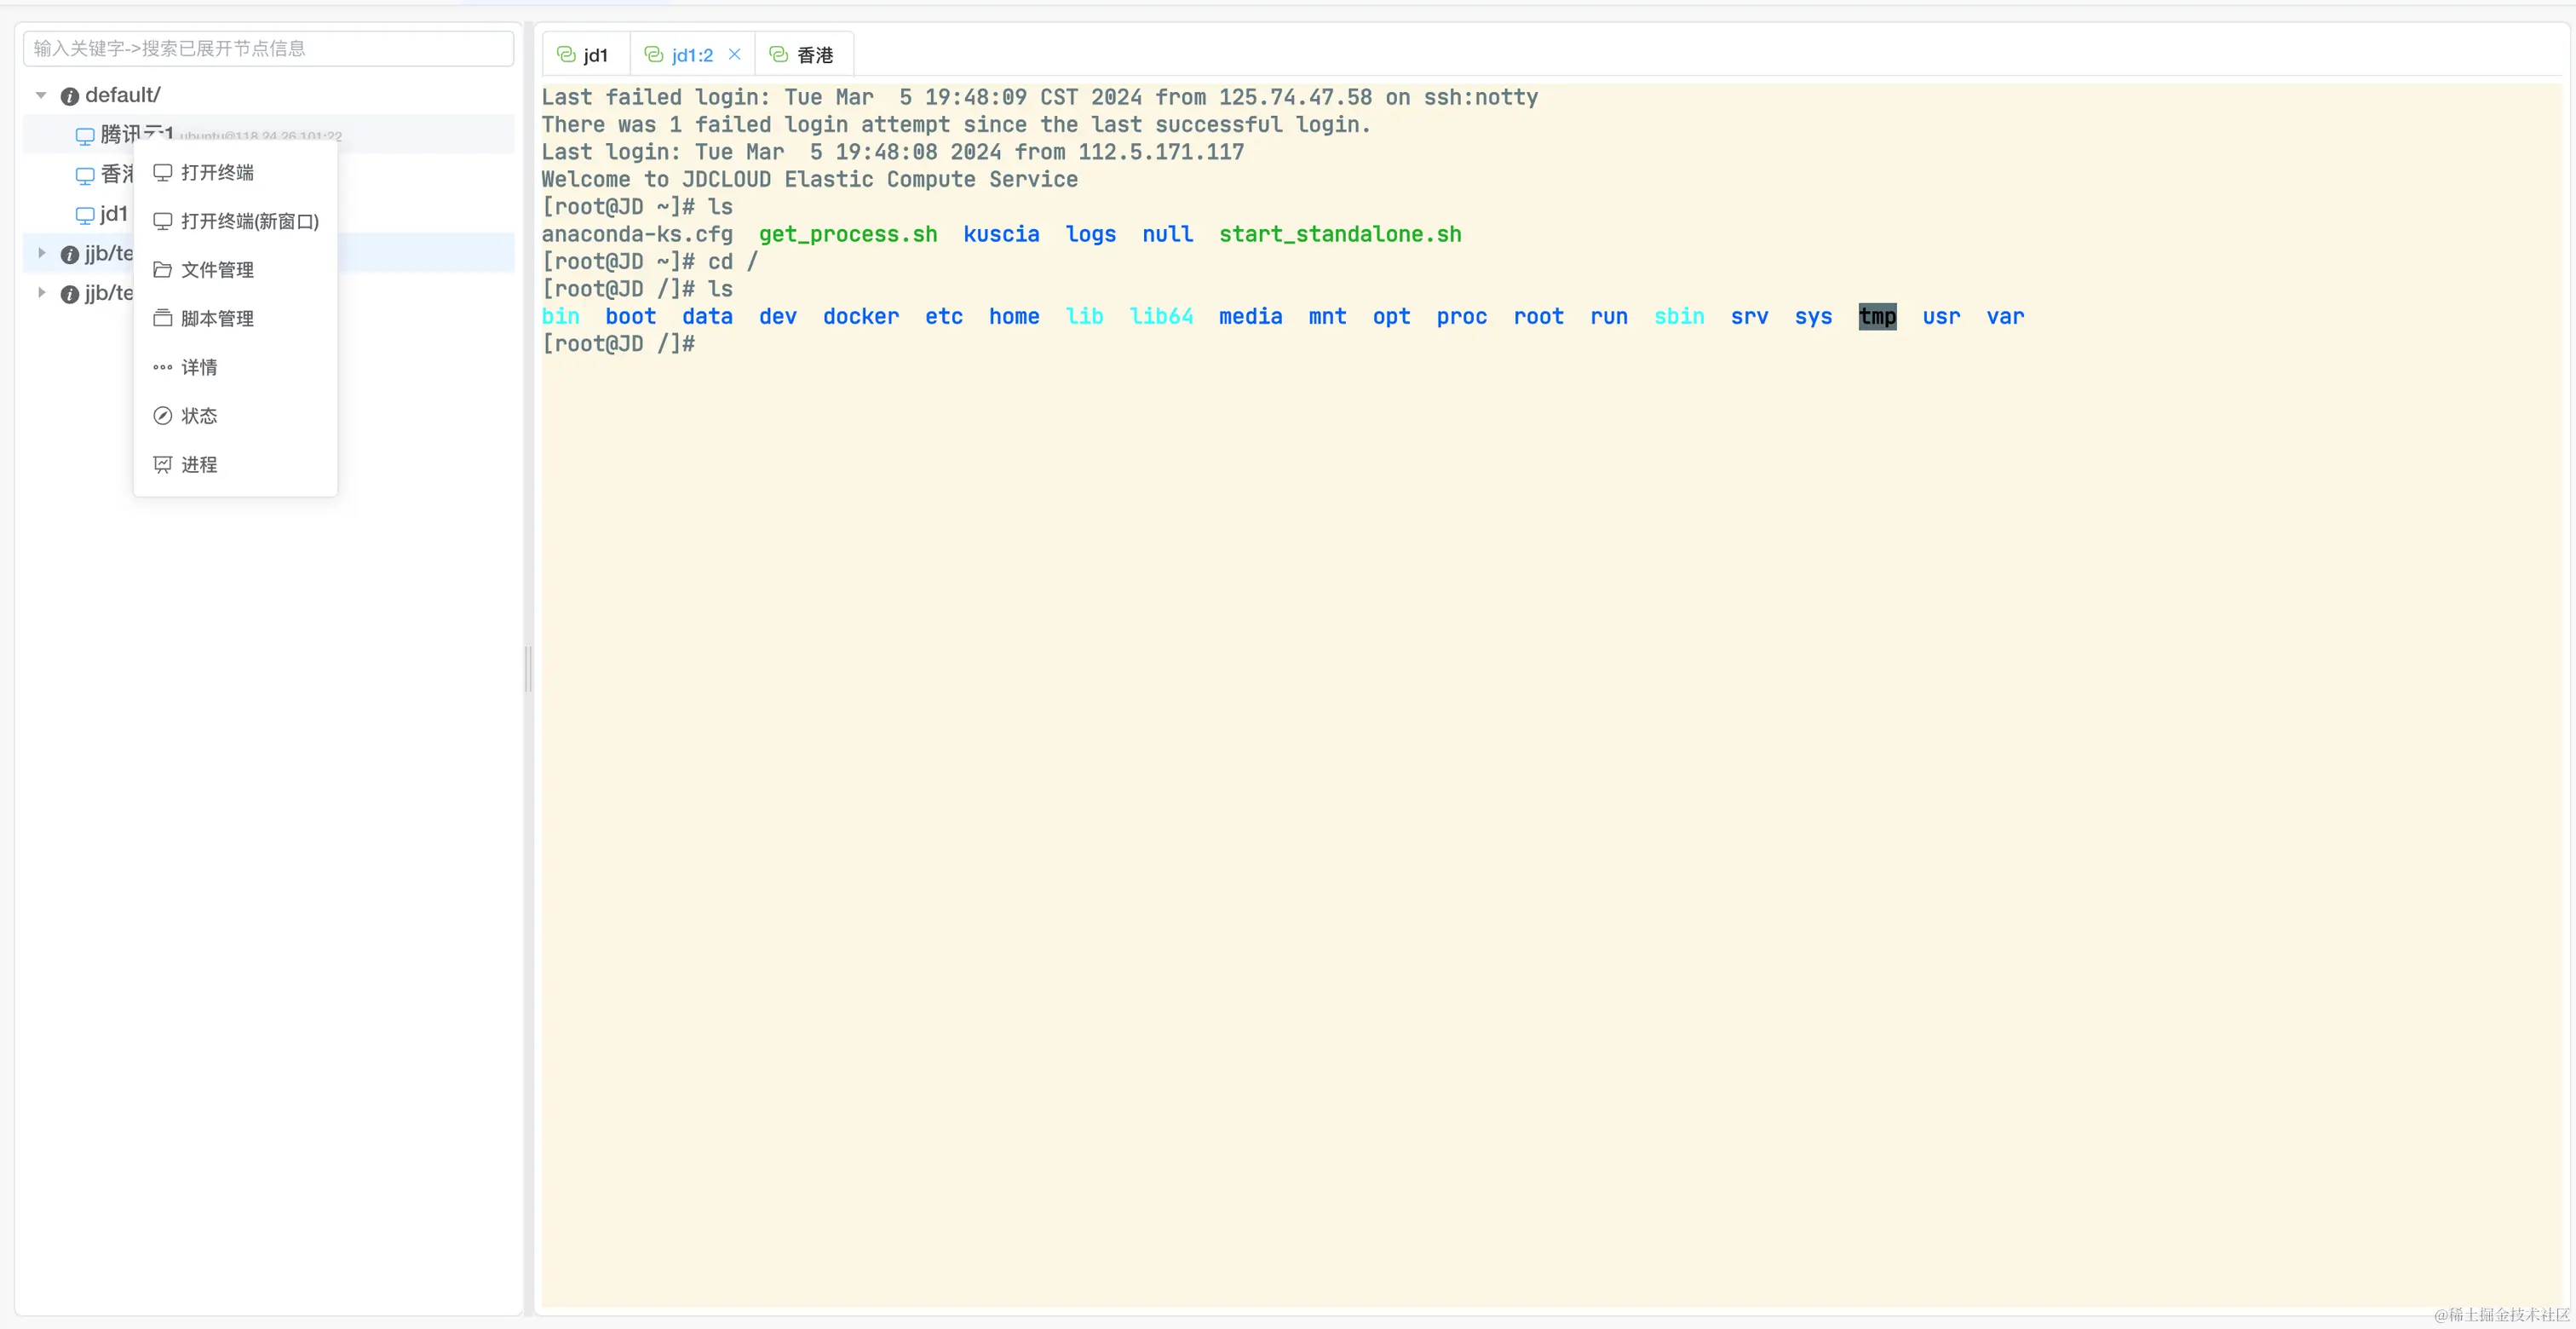Collapse the default/ tree group
Viewport: 2576px width, 1329px height.
coord(41,95)
